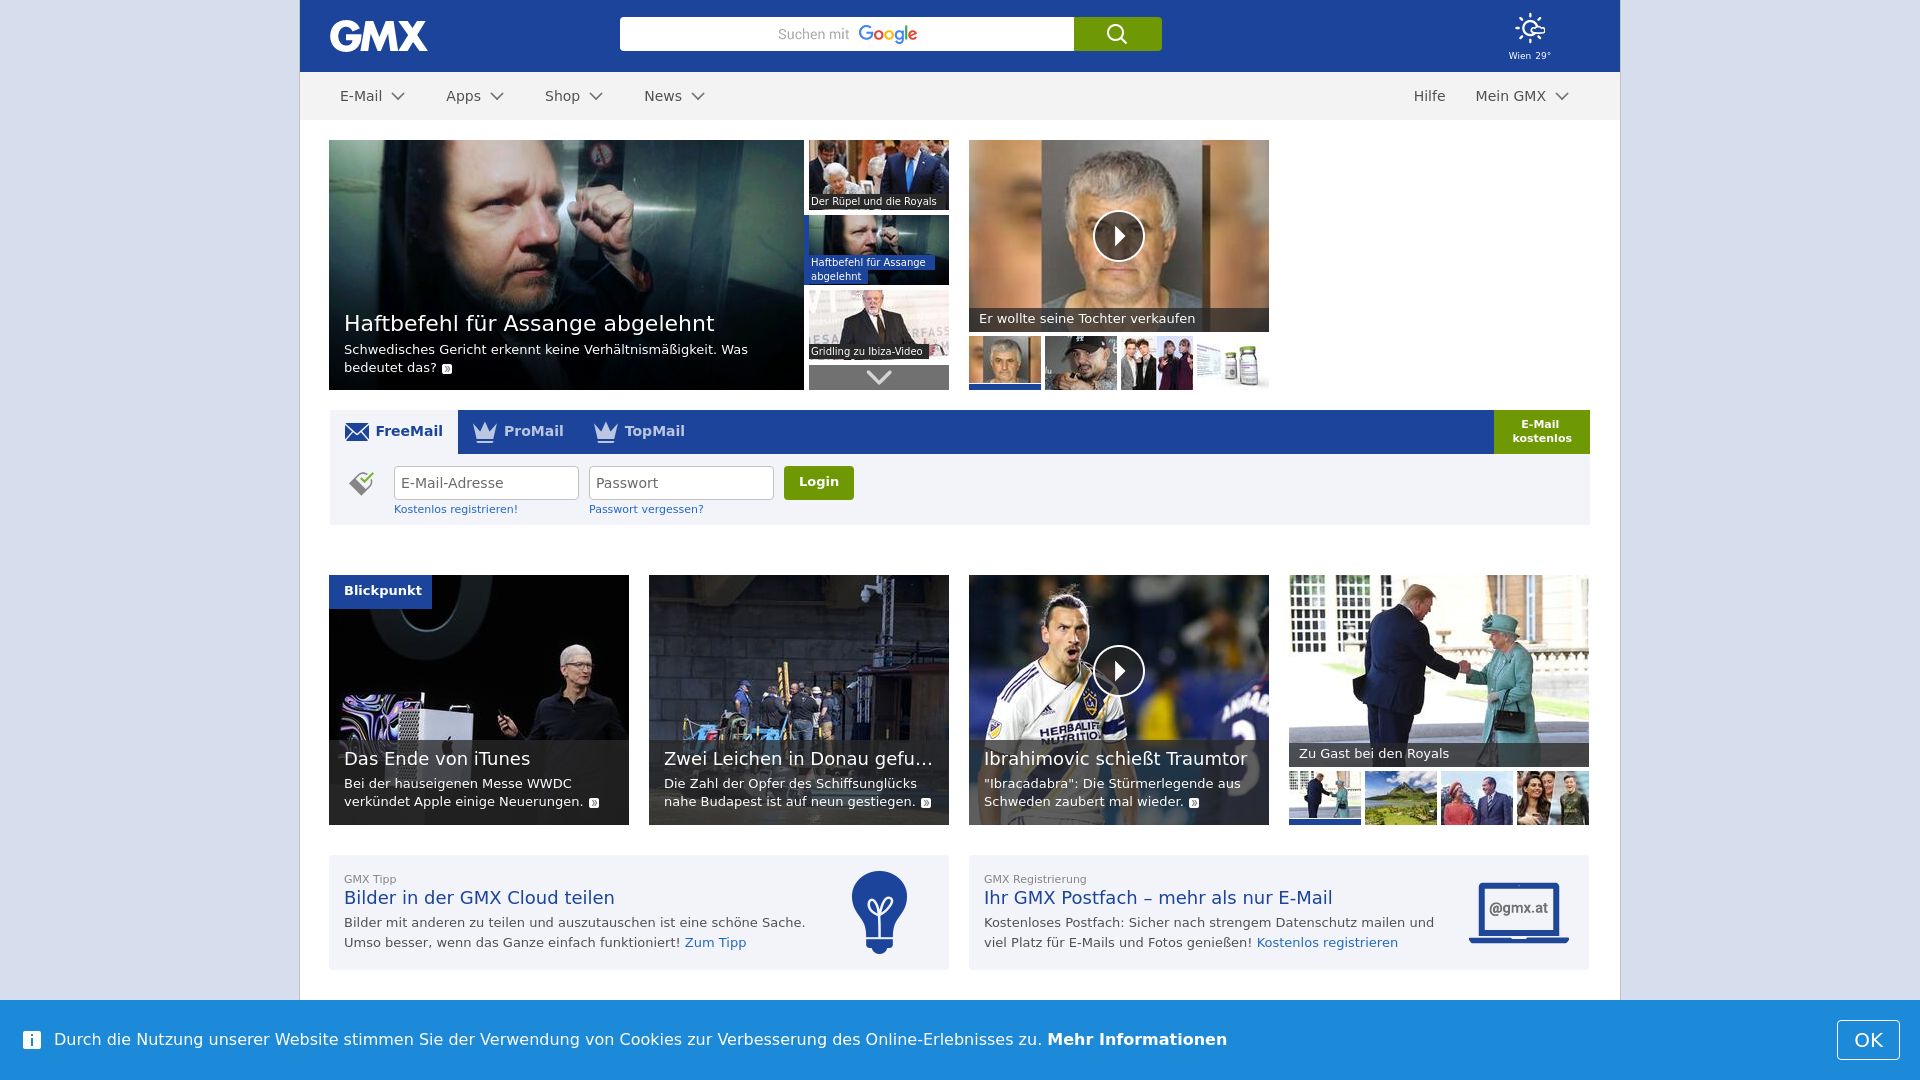
Task: Click the cookie banner info icon
Action: 32,1040
